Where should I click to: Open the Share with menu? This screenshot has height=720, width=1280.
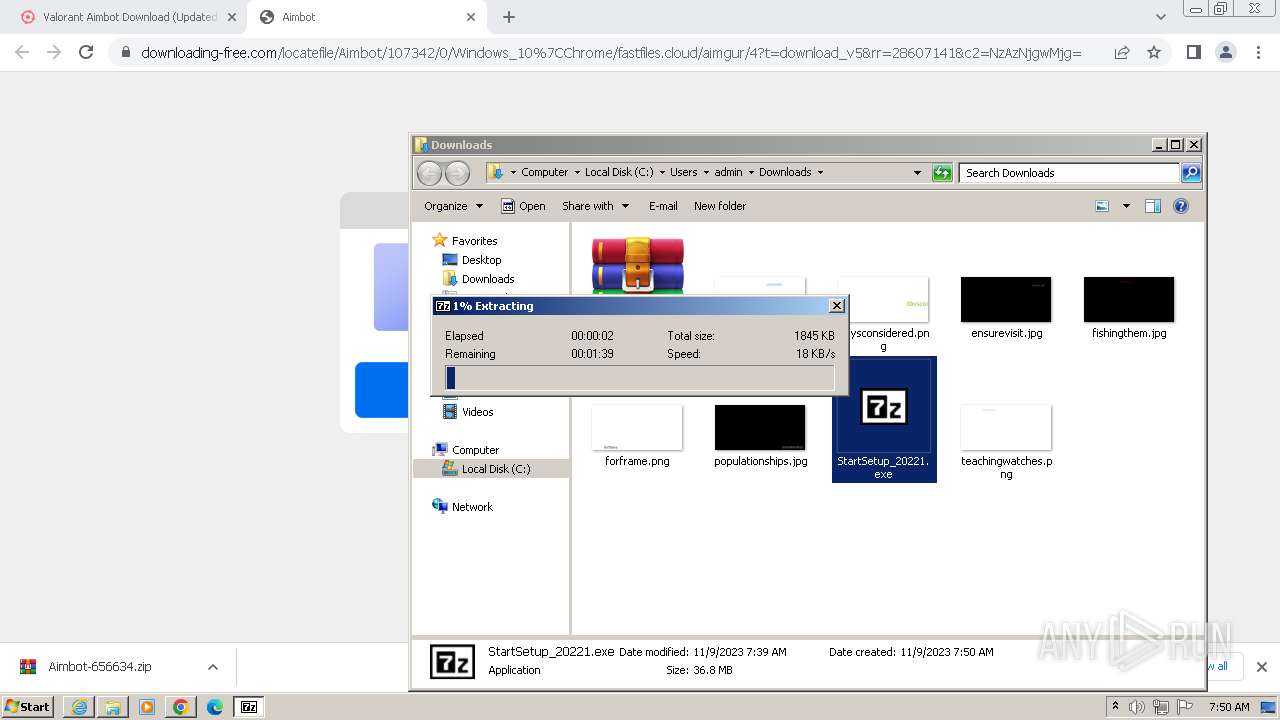[595, 206]
